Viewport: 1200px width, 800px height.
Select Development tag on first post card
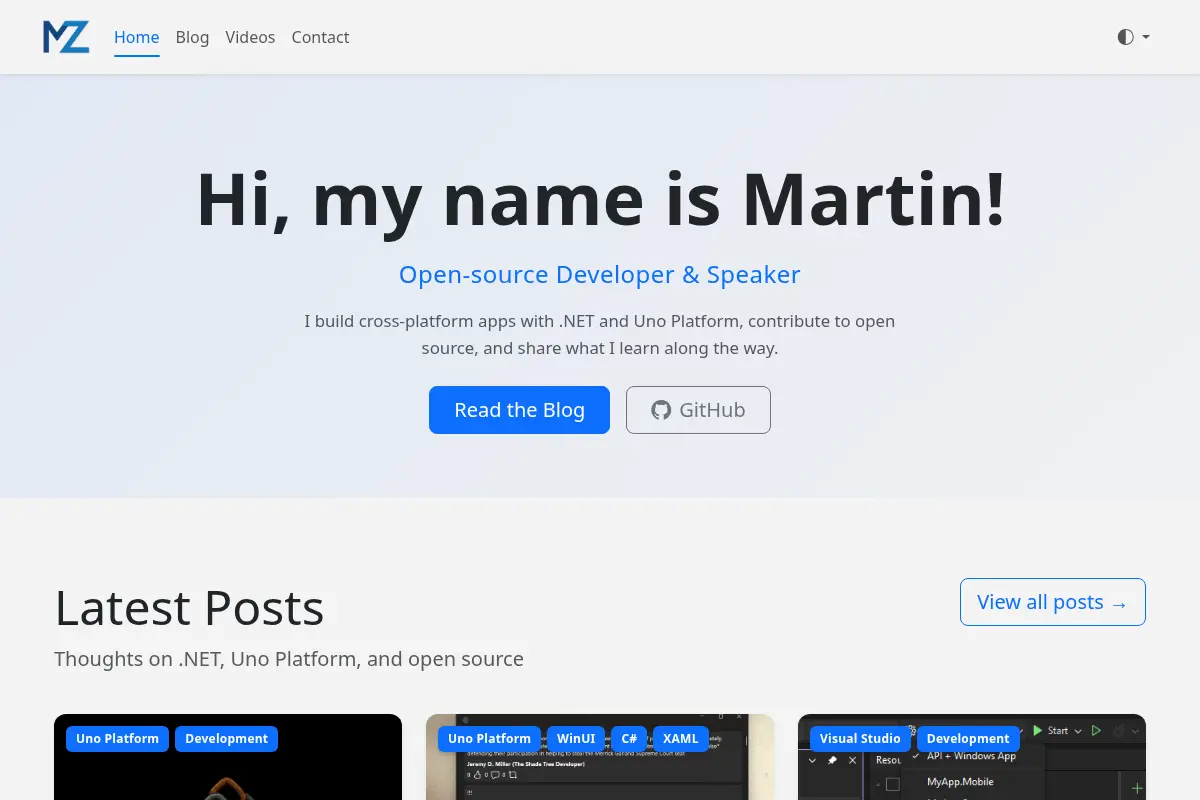(x=226, y=739)
